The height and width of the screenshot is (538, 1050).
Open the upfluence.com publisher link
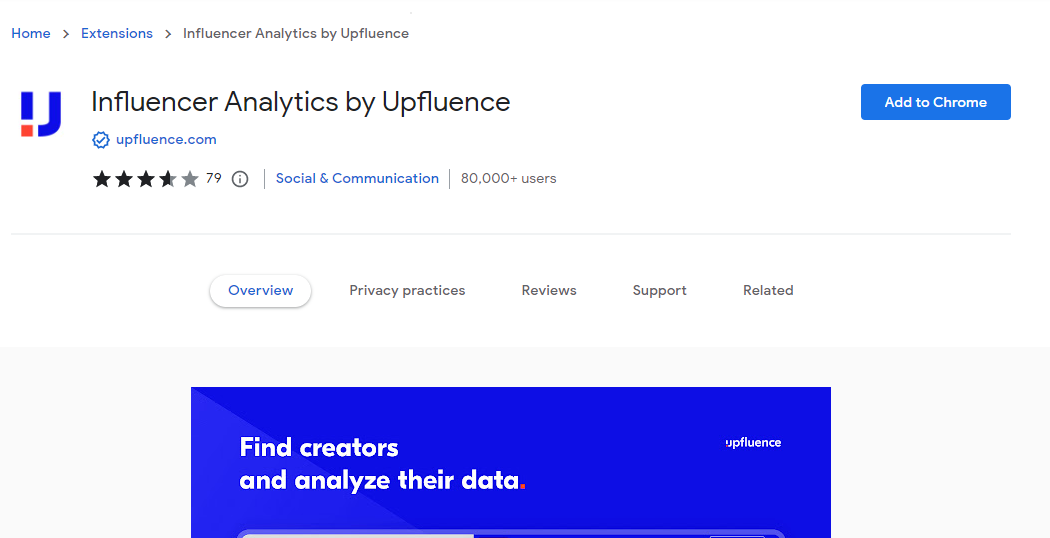[166, 140]
